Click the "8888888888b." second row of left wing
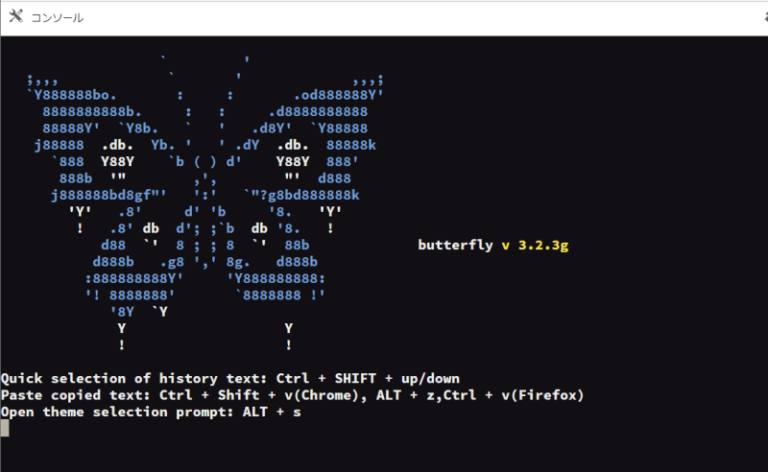 click(x=93, y=111)
